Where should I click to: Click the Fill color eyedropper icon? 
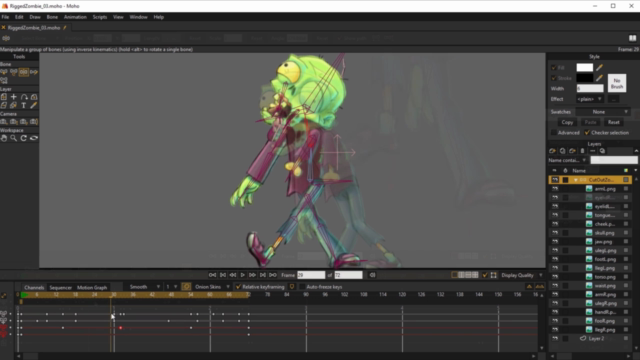click(x=599, y=67)
